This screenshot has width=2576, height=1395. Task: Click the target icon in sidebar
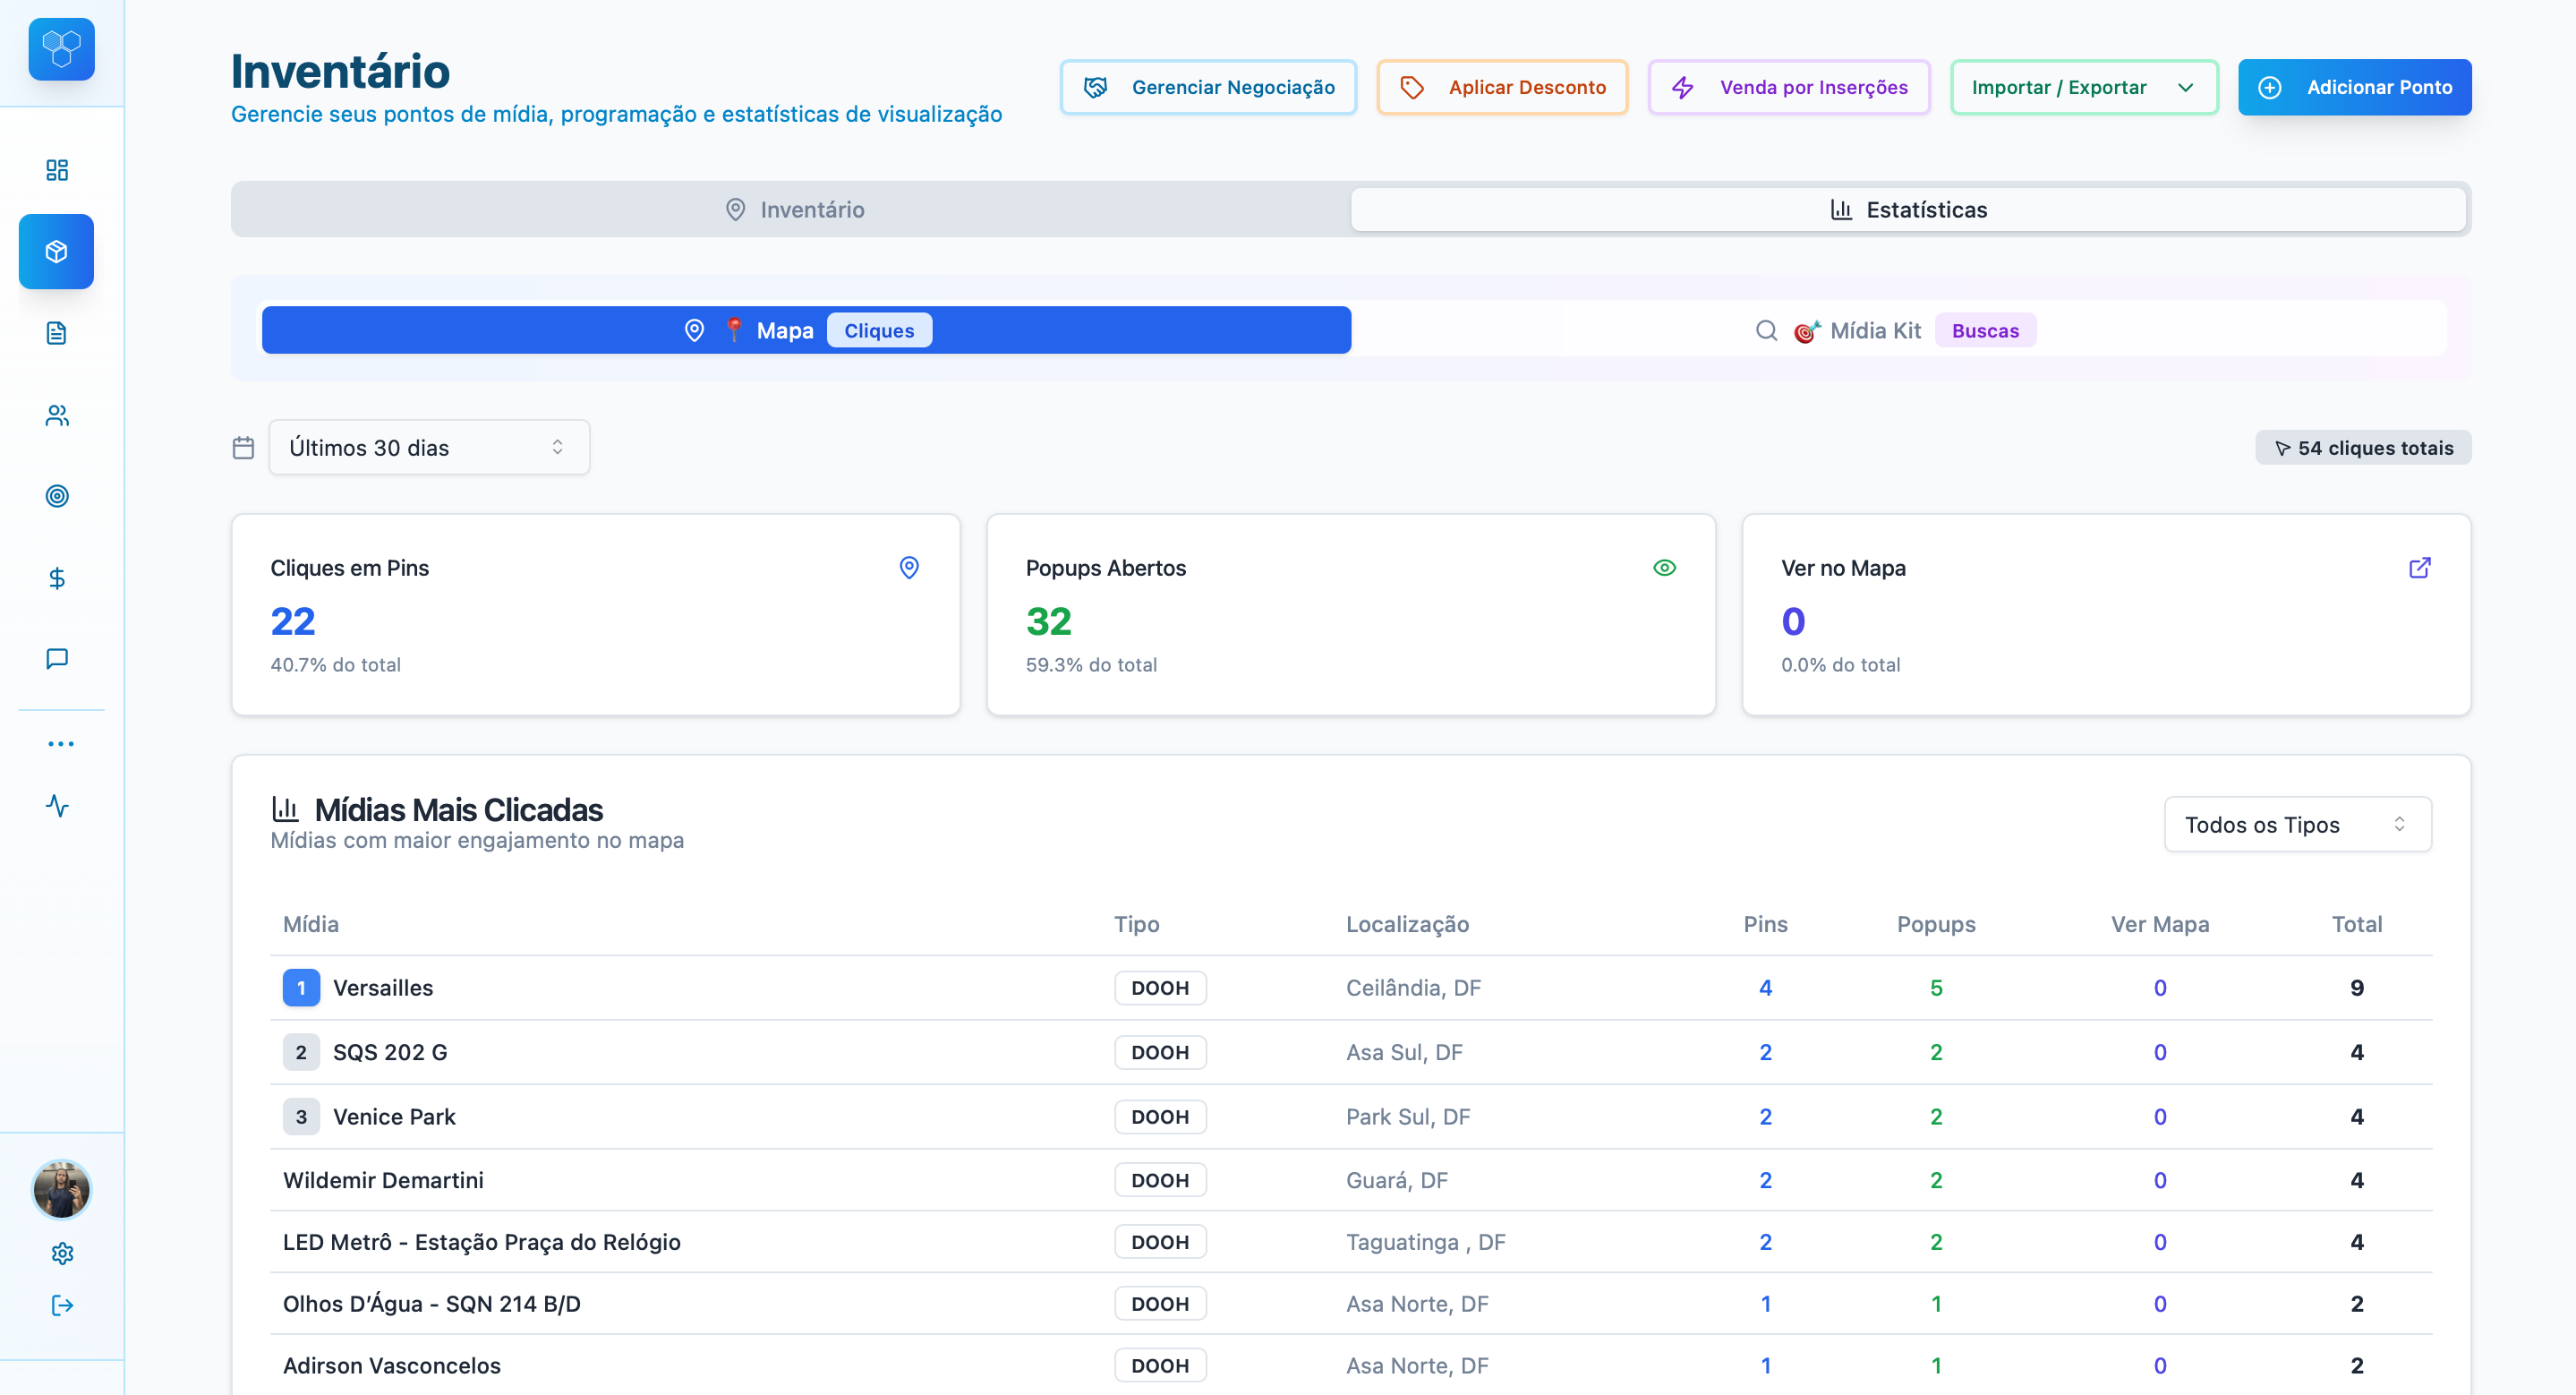(57, 496)
